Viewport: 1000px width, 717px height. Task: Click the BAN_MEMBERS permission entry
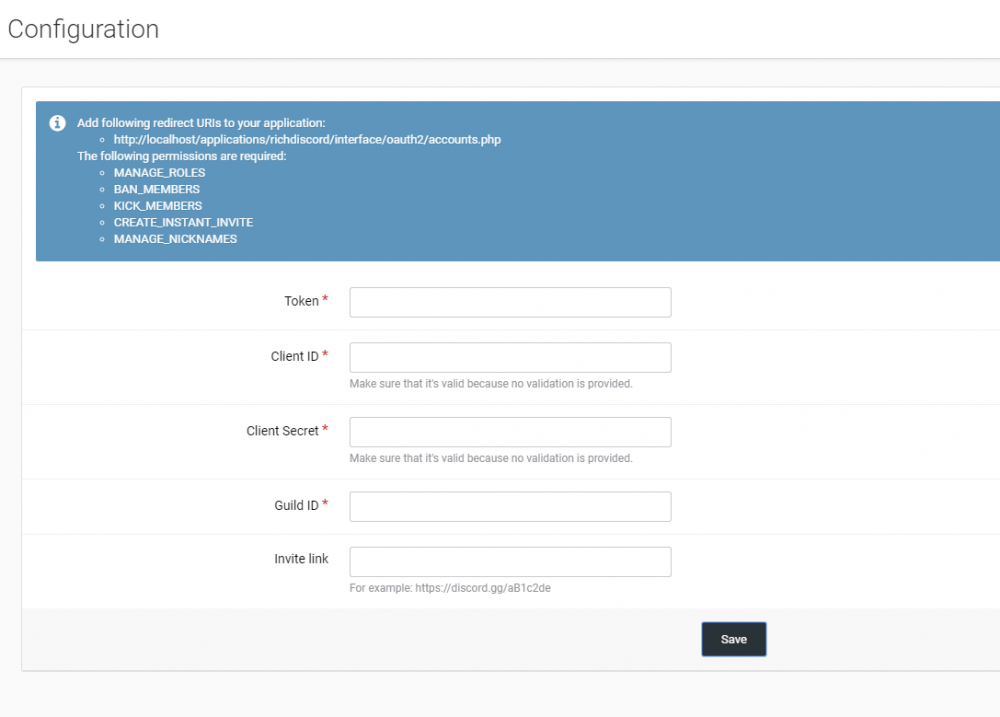point(156,189)
